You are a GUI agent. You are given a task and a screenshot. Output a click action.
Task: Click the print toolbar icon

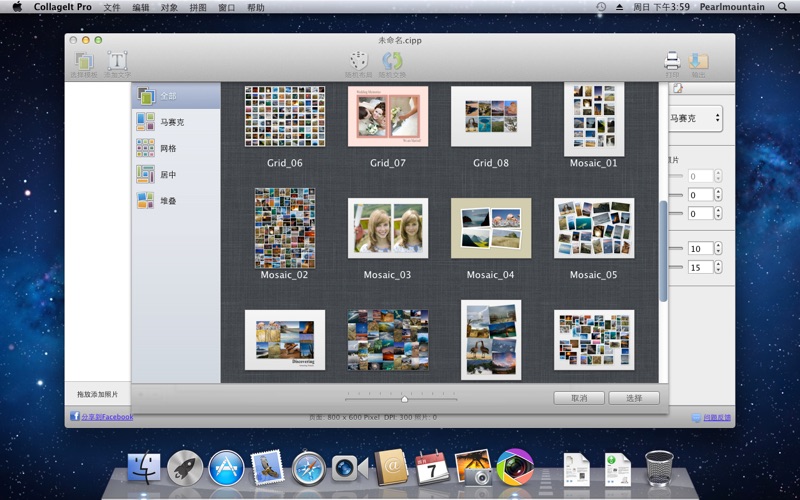pyautogui.click(x=672, y=60)
